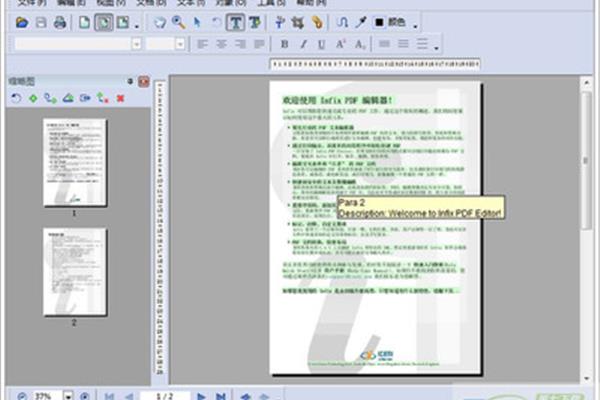Select the eyedropper color picker tool
The image size is (600, 400).
point(360,23)
